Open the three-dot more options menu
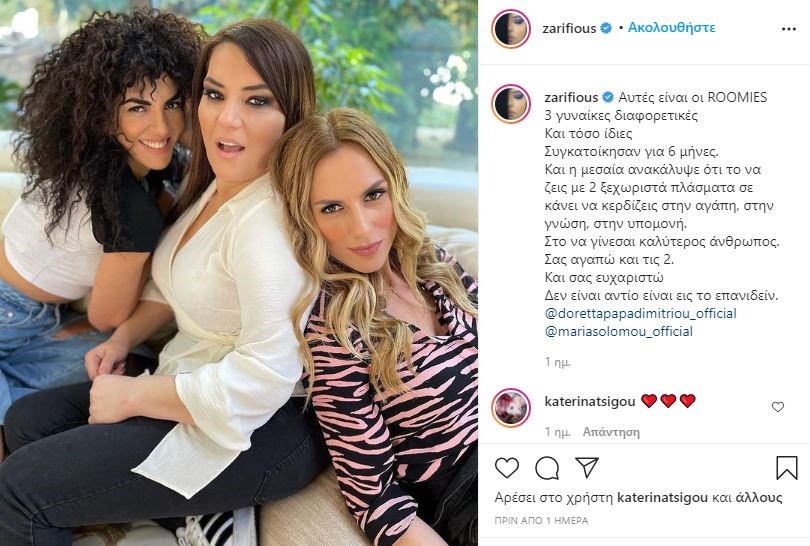 click(789, 29)
